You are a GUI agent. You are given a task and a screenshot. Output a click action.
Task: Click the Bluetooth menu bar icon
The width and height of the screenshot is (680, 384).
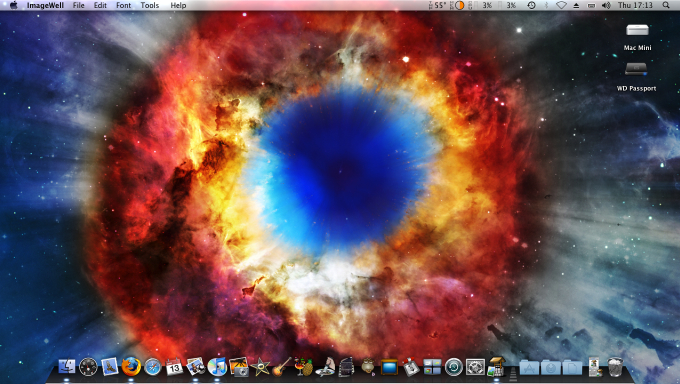pos(546,5)
